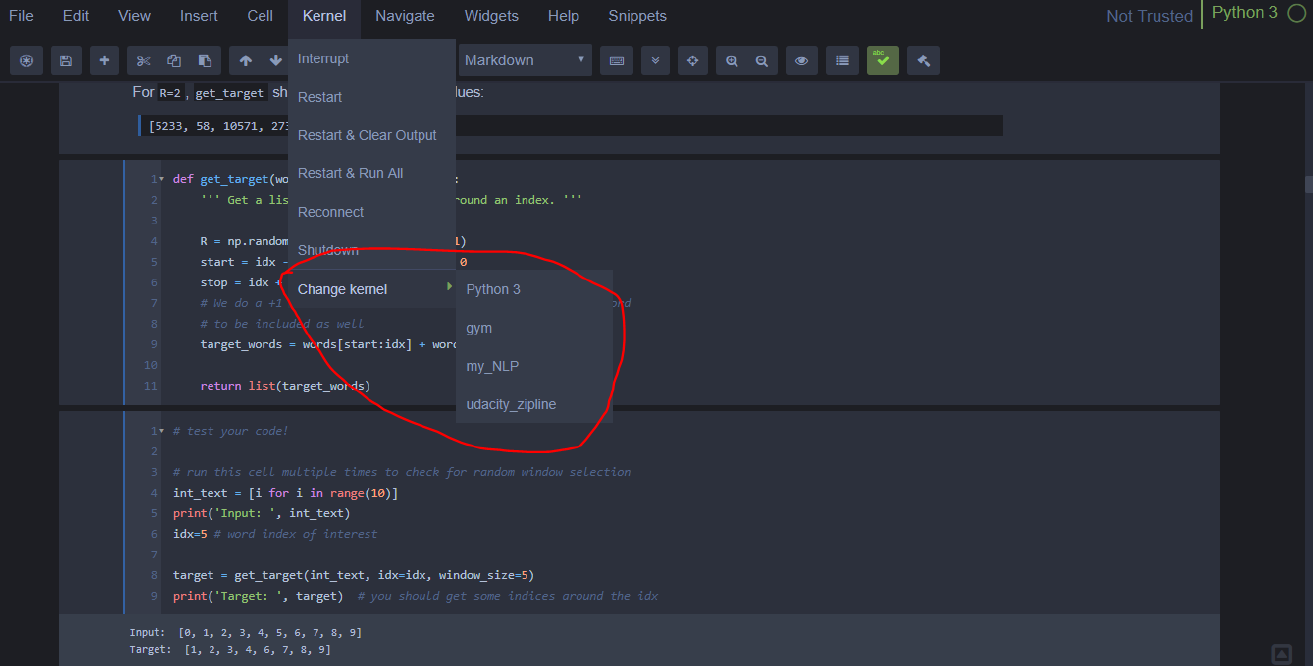
Task: Open the Navigate menu
Action: coord(405,16)
